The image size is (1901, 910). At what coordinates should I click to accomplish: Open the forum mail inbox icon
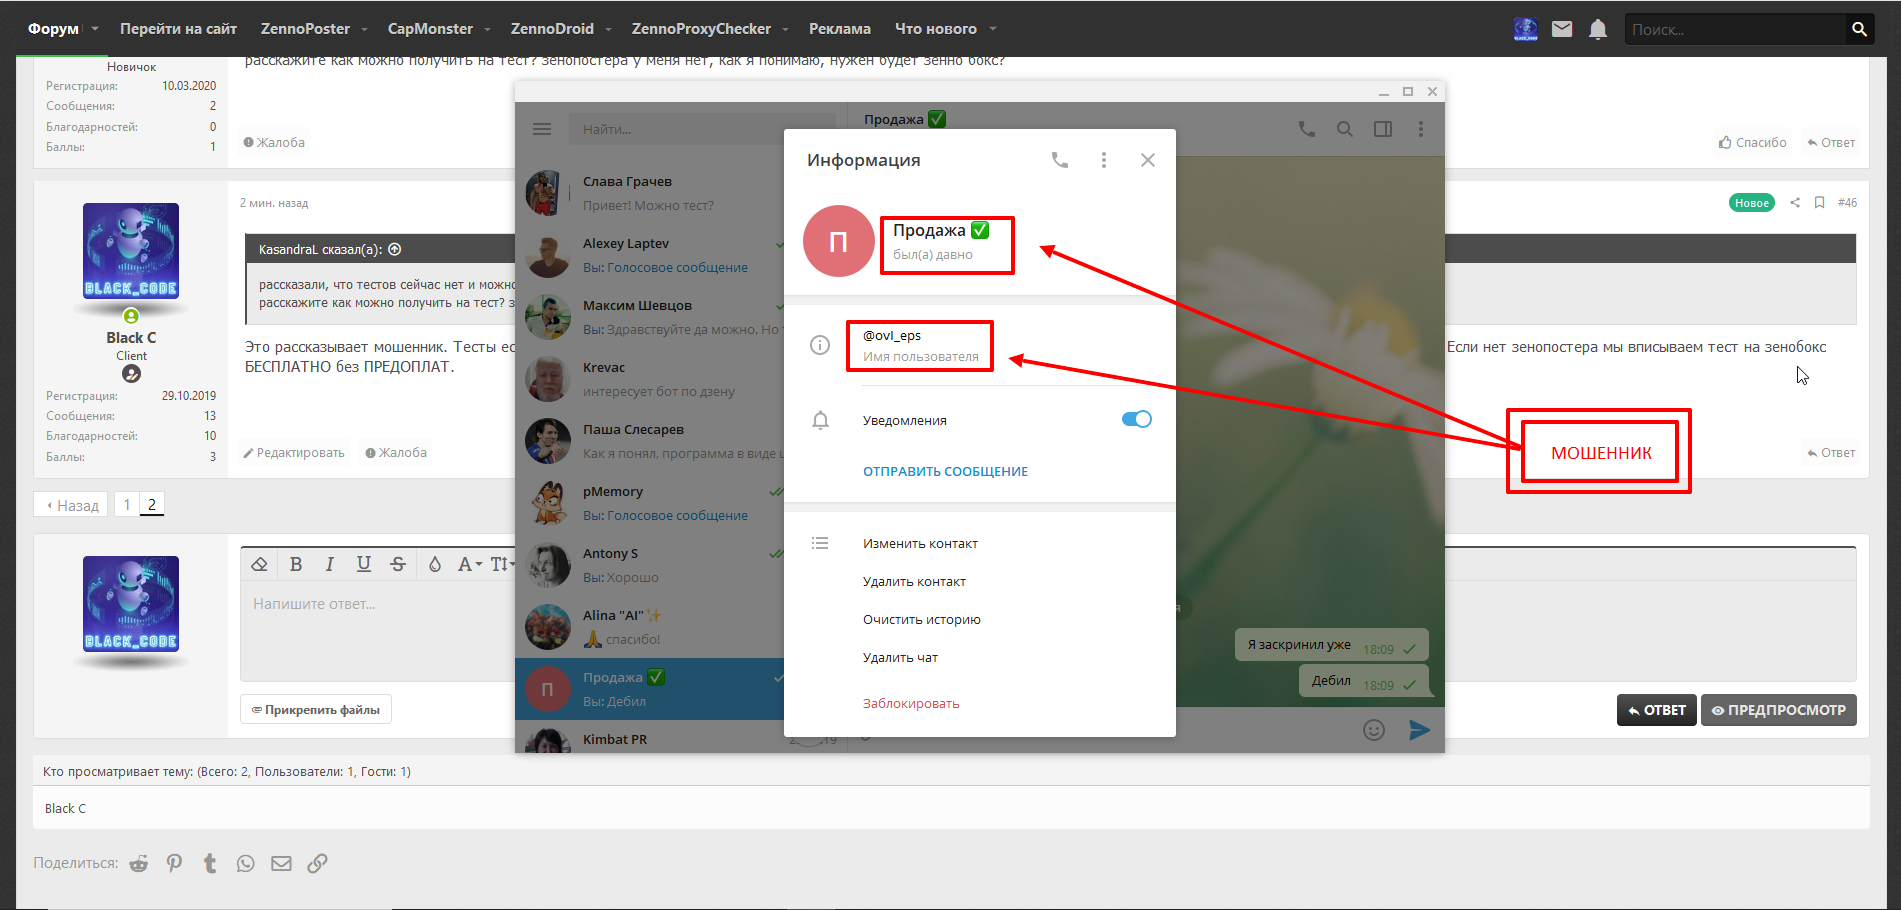click(x=1562, y=29)
